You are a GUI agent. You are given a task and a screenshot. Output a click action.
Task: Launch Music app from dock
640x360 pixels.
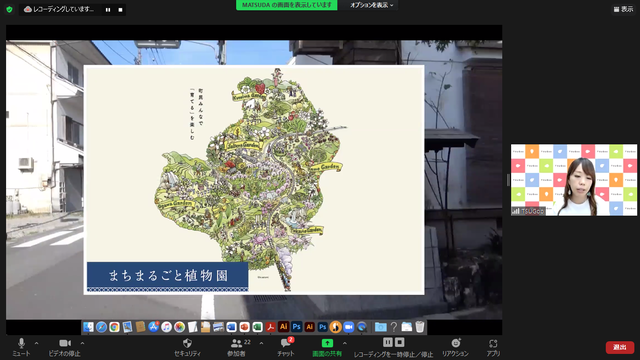coord(166,327)
